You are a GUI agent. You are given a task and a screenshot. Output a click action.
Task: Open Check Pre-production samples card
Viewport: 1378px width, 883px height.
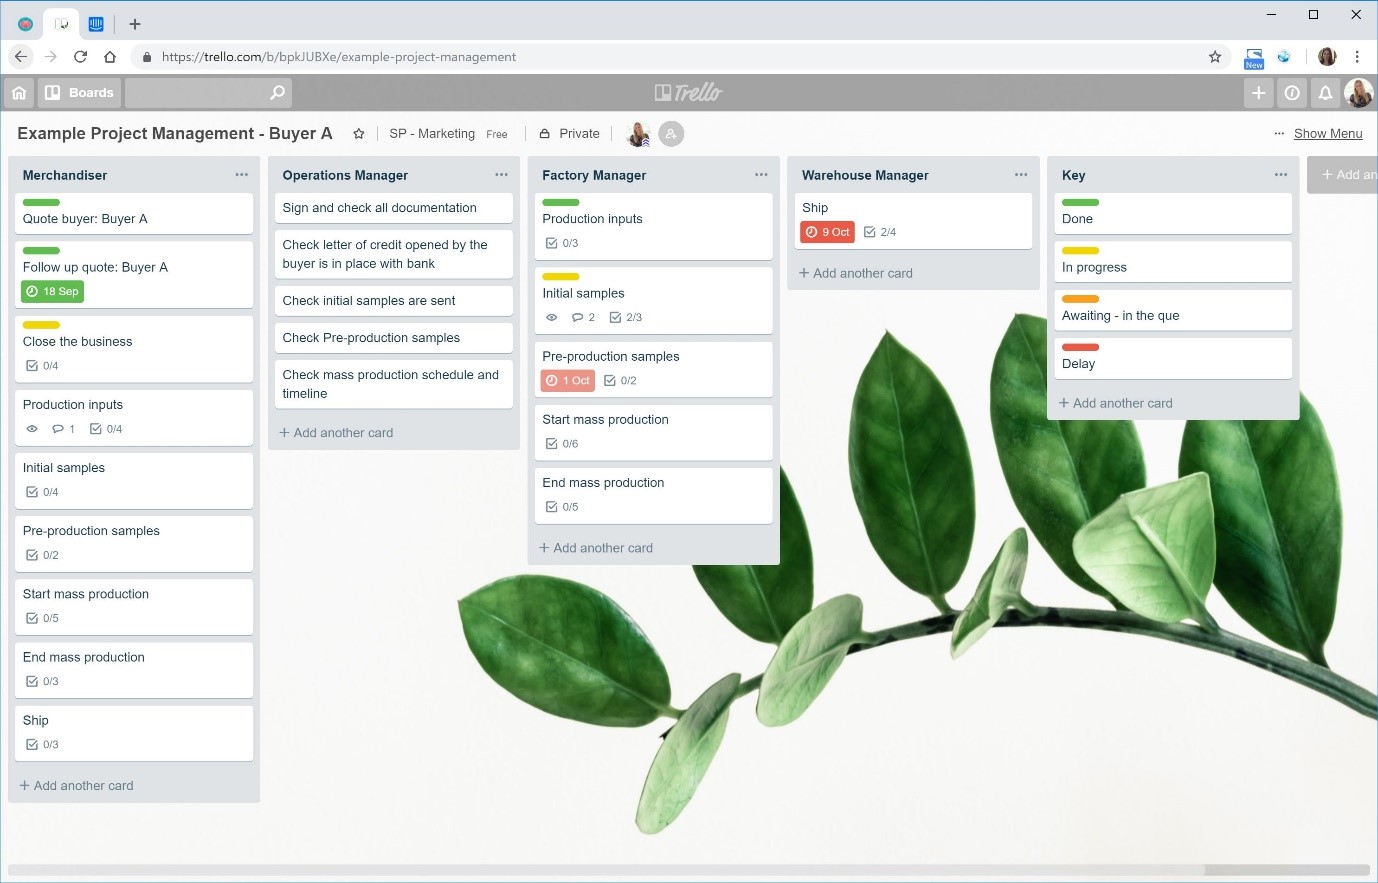tap(394, 338)
